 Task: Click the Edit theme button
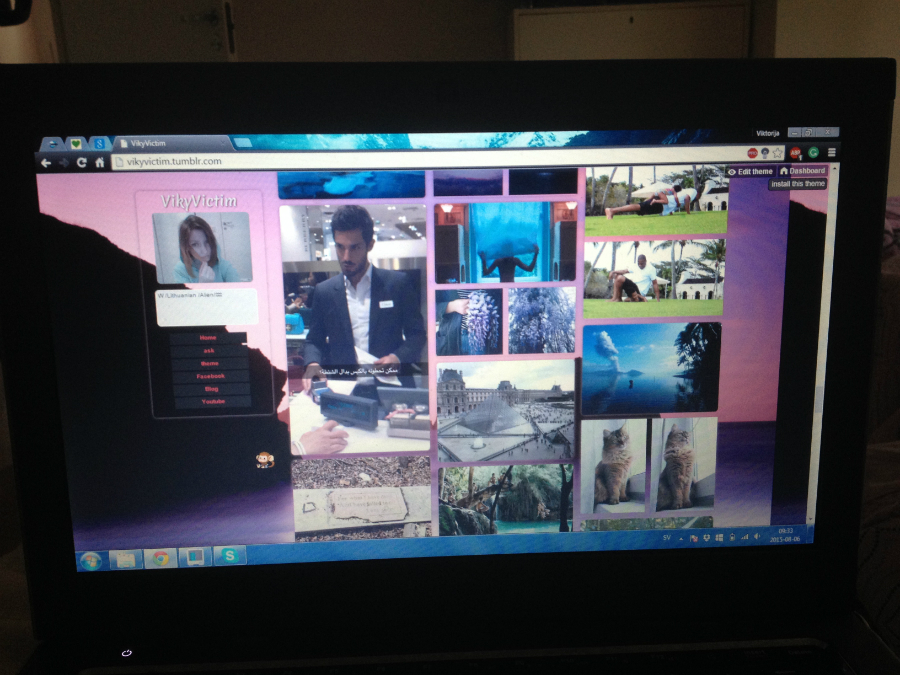751,172
